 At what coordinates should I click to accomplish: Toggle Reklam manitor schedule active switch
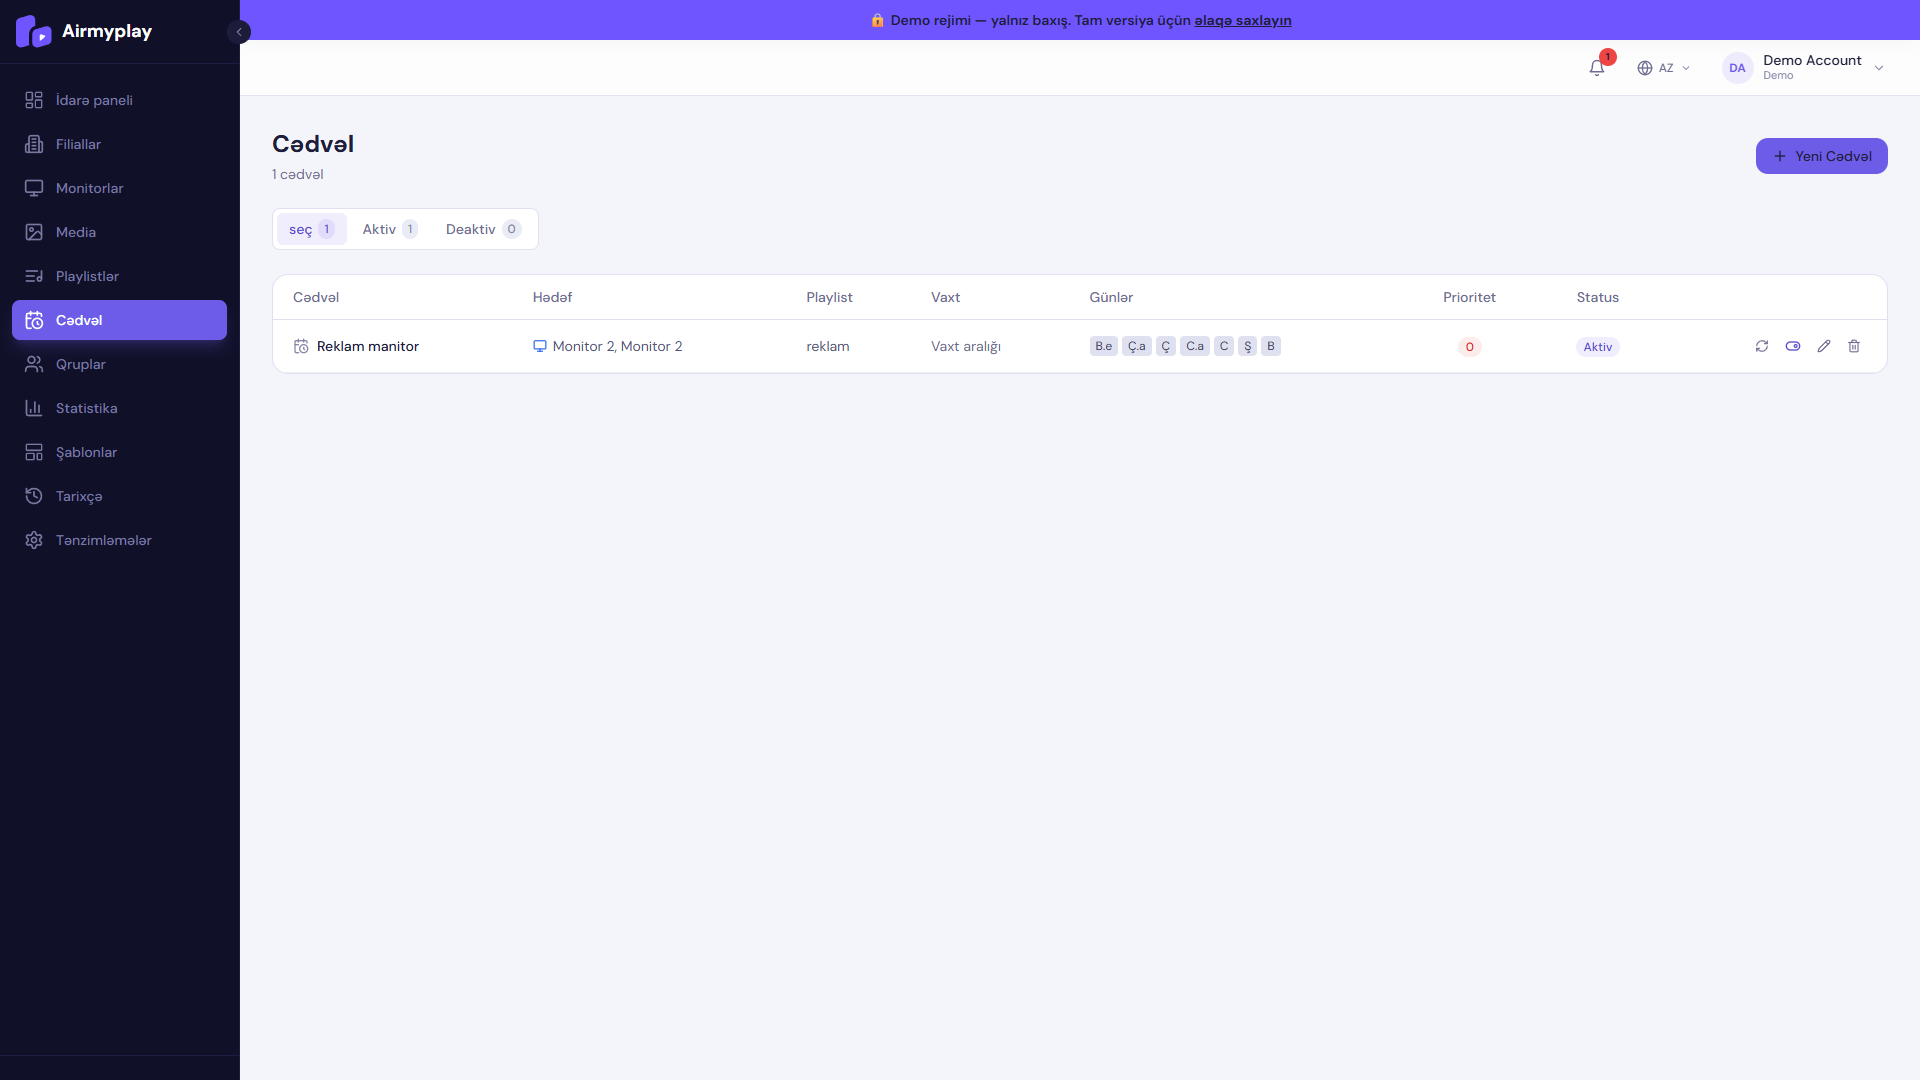click(x=1793, y=346)
